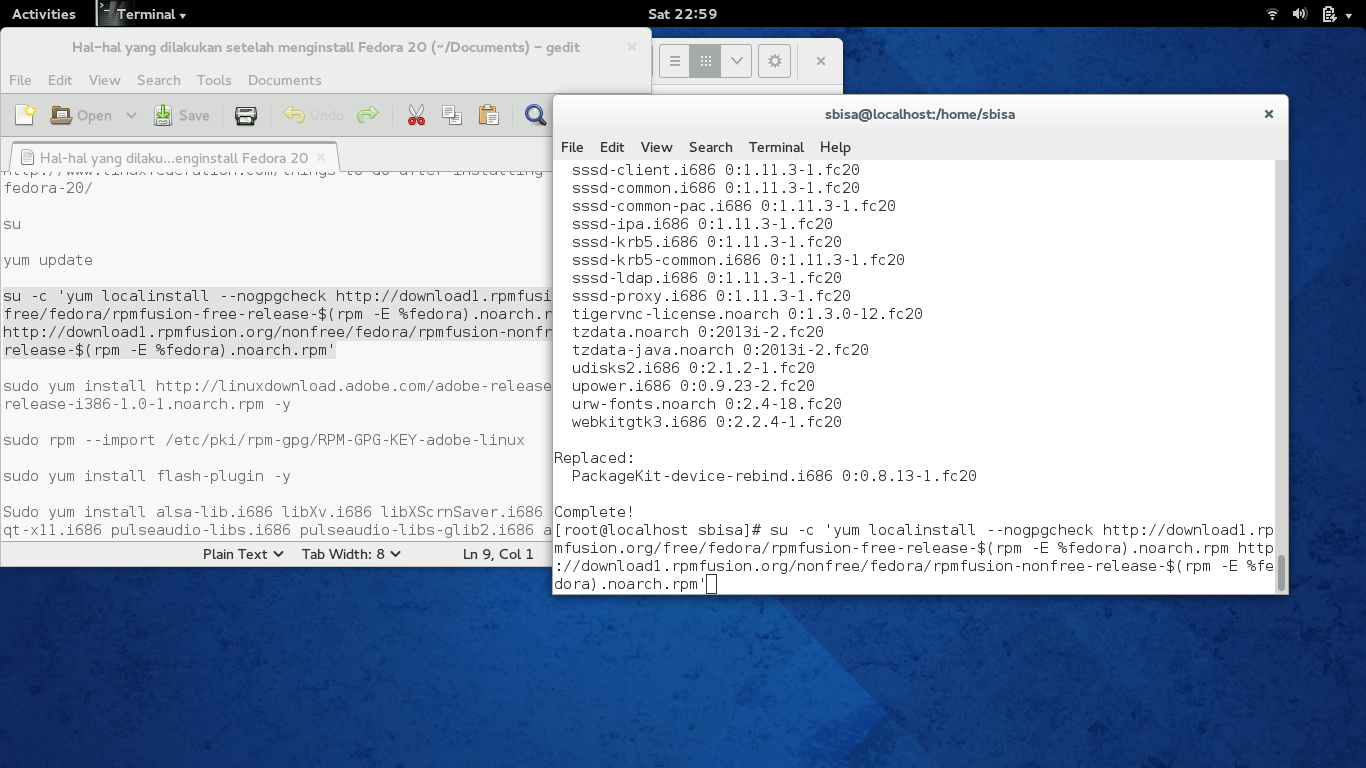The image size is (1366, 768).
Task: Click the 'sssd-ldap.i686' line in terminal
Action: [707, 278]
